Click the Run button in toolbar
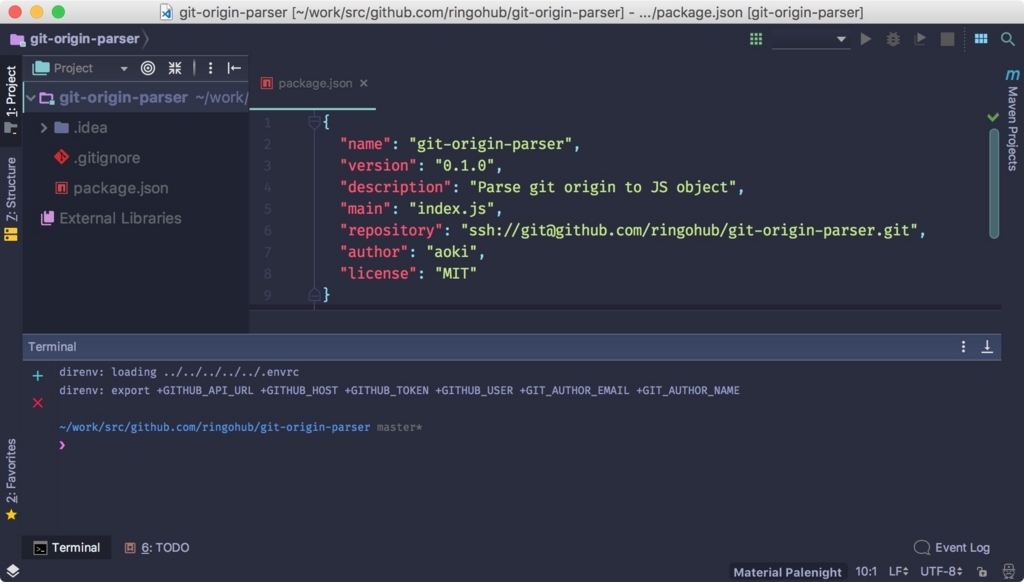1024x582 pixels. (865, 39)
